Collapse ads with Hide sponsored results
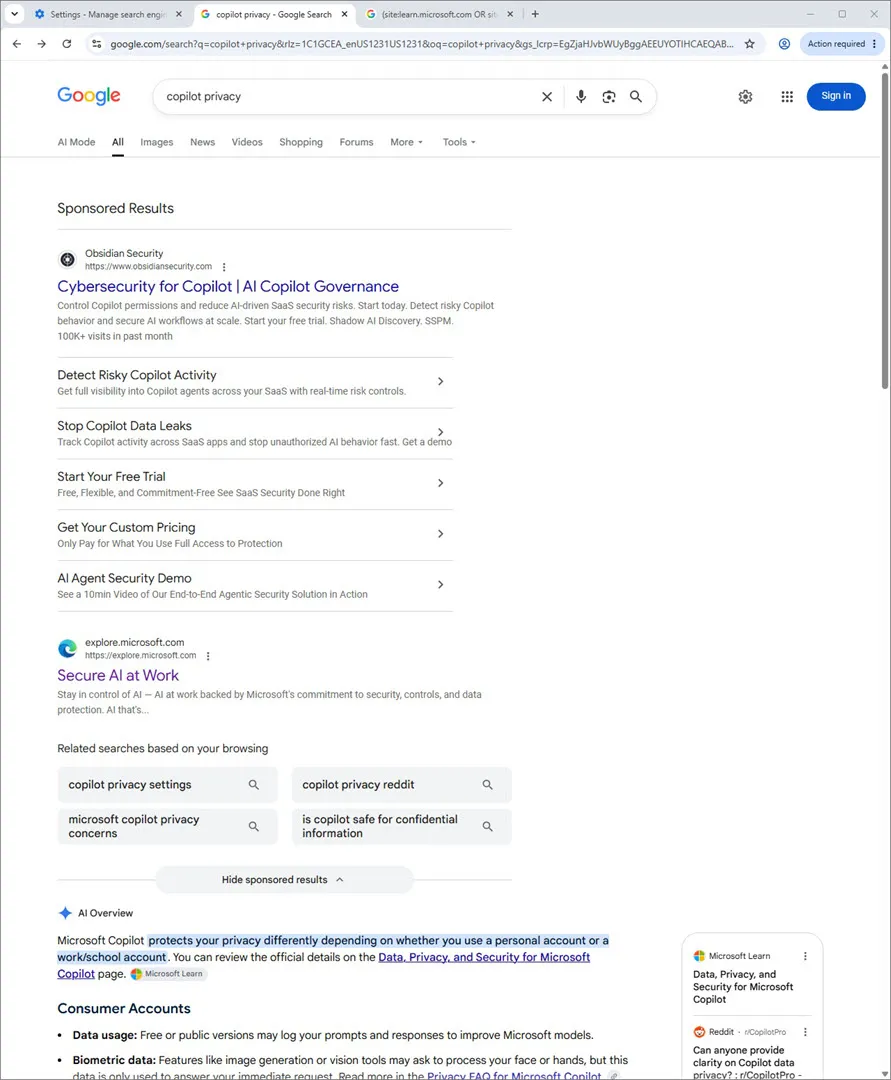 coord(284,880)
